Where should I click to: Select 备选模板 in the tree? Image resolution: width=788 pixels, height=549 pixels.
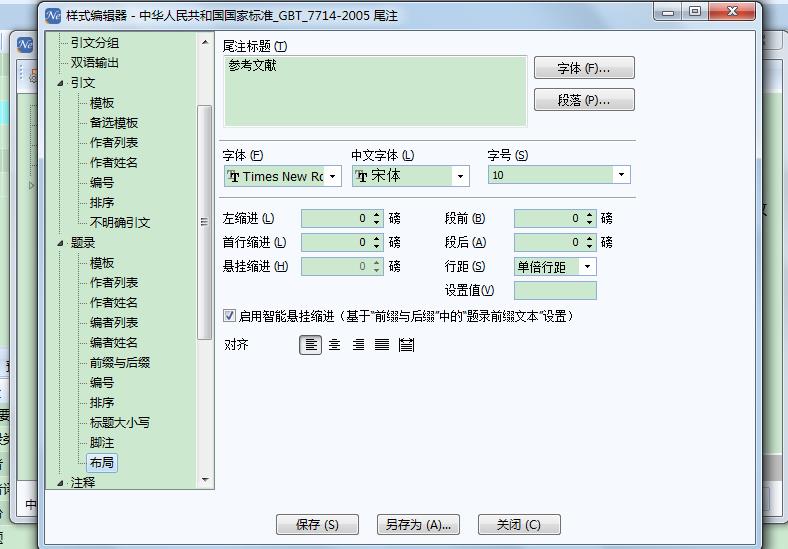click(x=114, y=123)
